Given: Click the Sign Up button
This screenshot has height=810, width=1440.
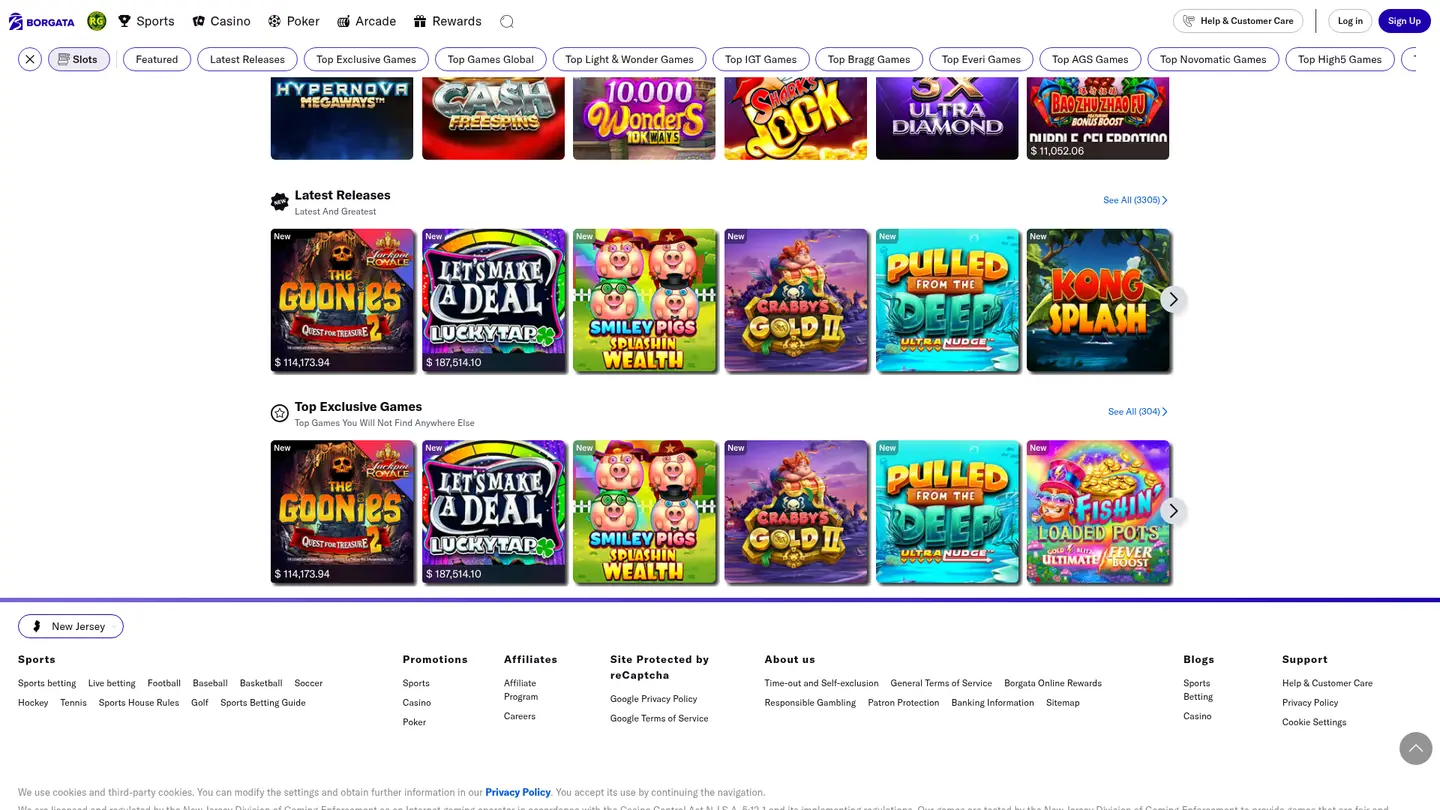Looking at the screenshot, I should [1404, 21].
